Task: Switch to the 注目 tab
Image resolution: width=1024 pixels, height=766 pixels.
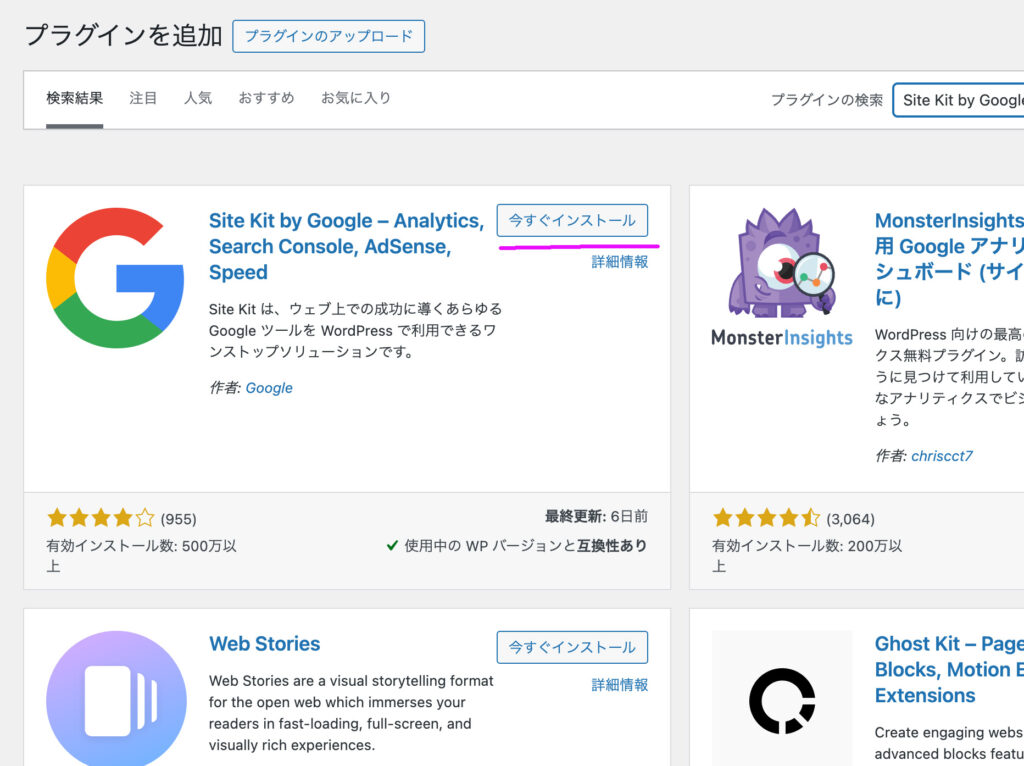Action: pos(143,99)
